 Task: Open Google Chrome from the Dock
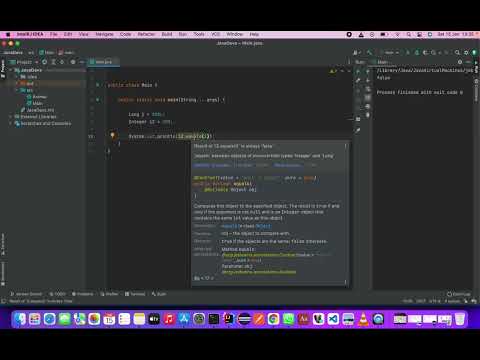pyautogui.click(x=273, y=319)
